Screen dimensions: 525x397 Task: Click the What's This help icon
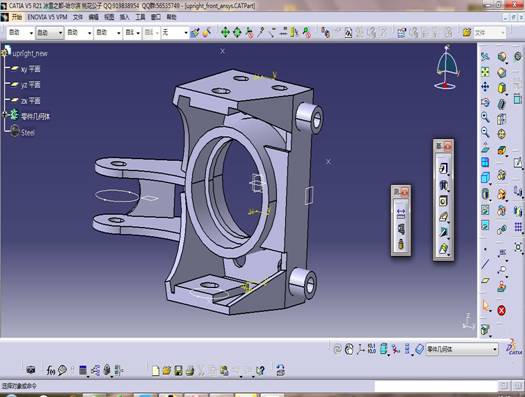(x=260, y=370)
